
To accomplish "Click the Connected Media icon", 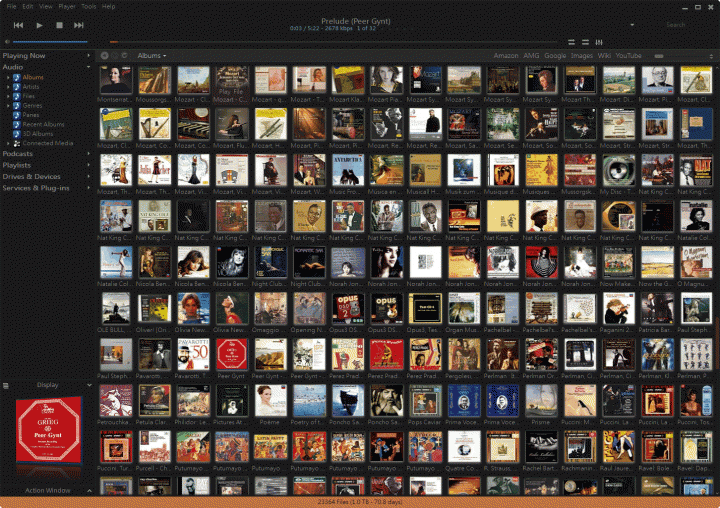I will point(17,143).
